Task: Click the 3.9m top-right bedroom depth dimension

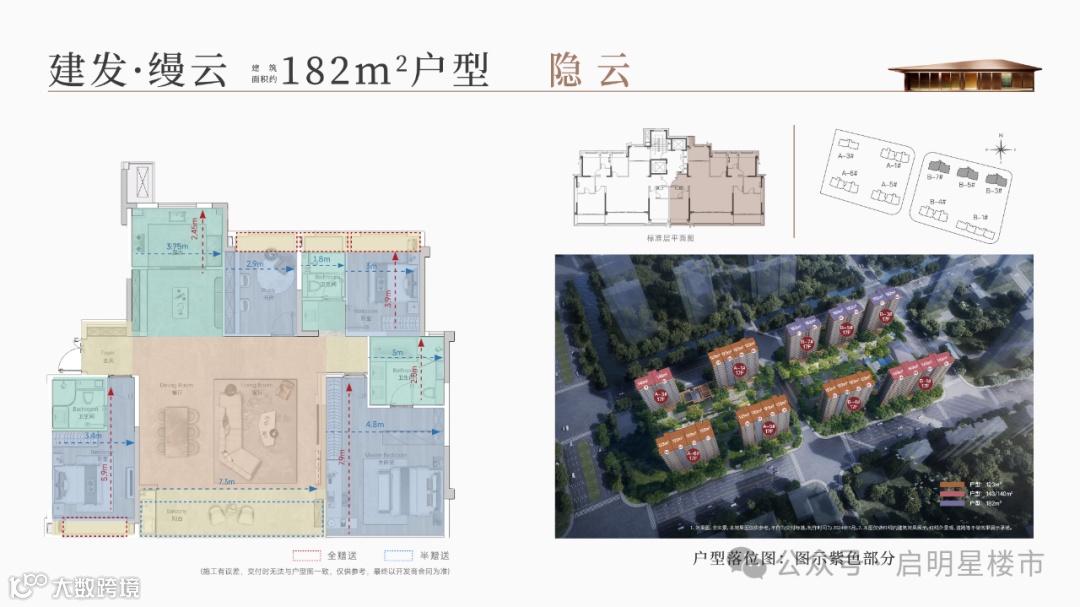Action: 388,298
